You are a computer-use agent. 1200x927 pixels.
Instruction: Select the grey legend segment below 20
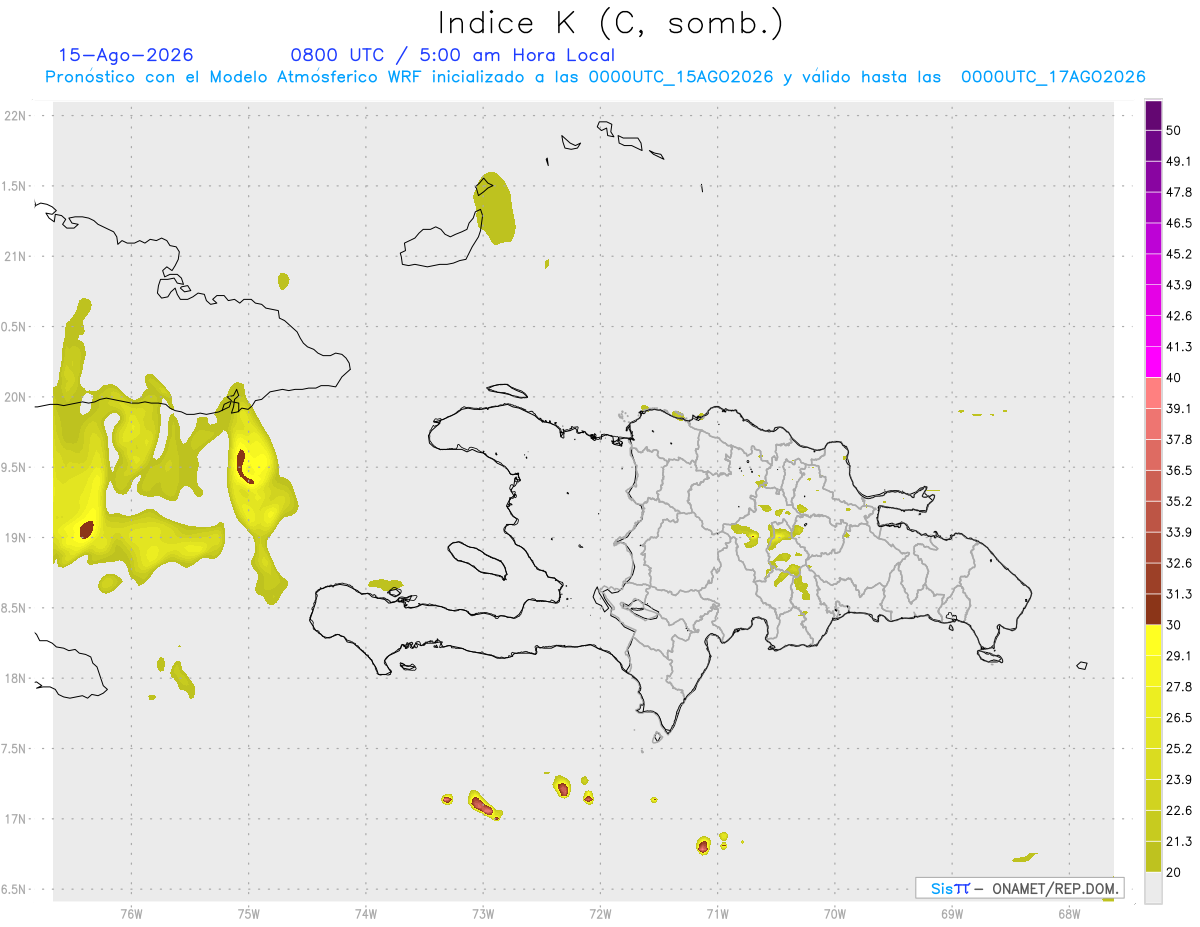(x=1153, y=887)
